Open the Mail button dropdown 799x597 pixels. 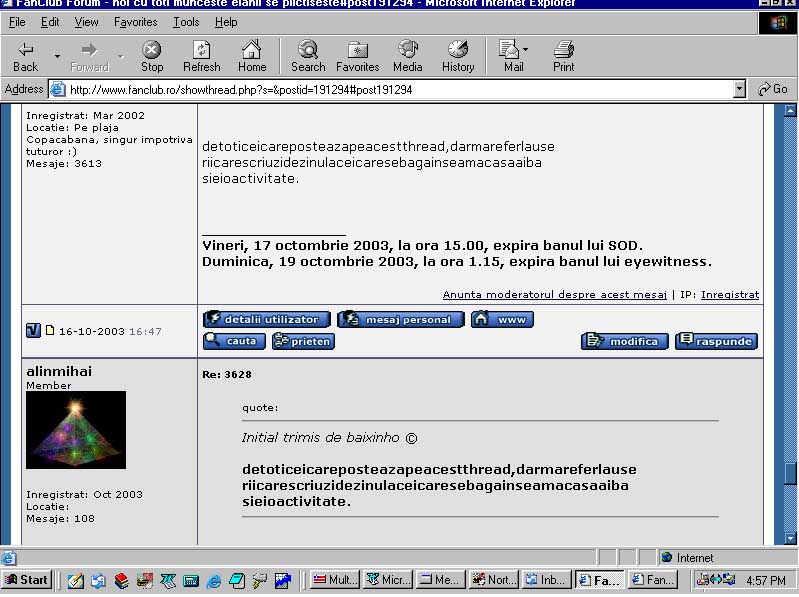pos(526,50)
